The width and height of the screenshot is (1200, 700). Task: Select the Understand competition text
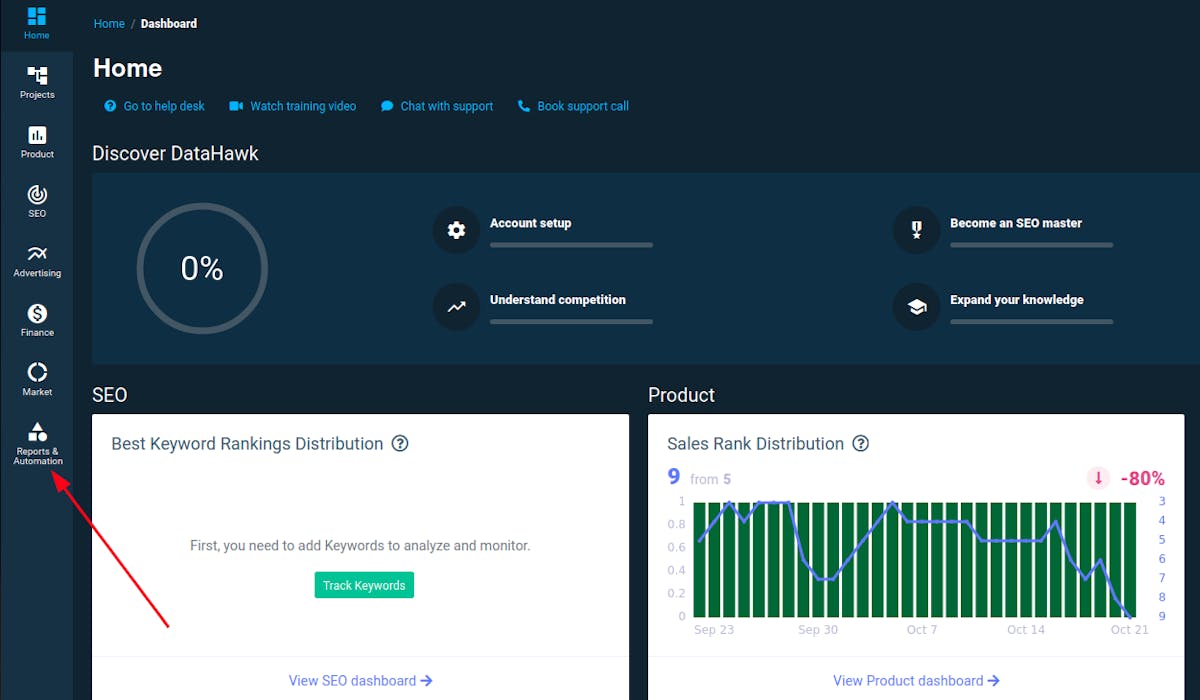(x=558, y=299)
